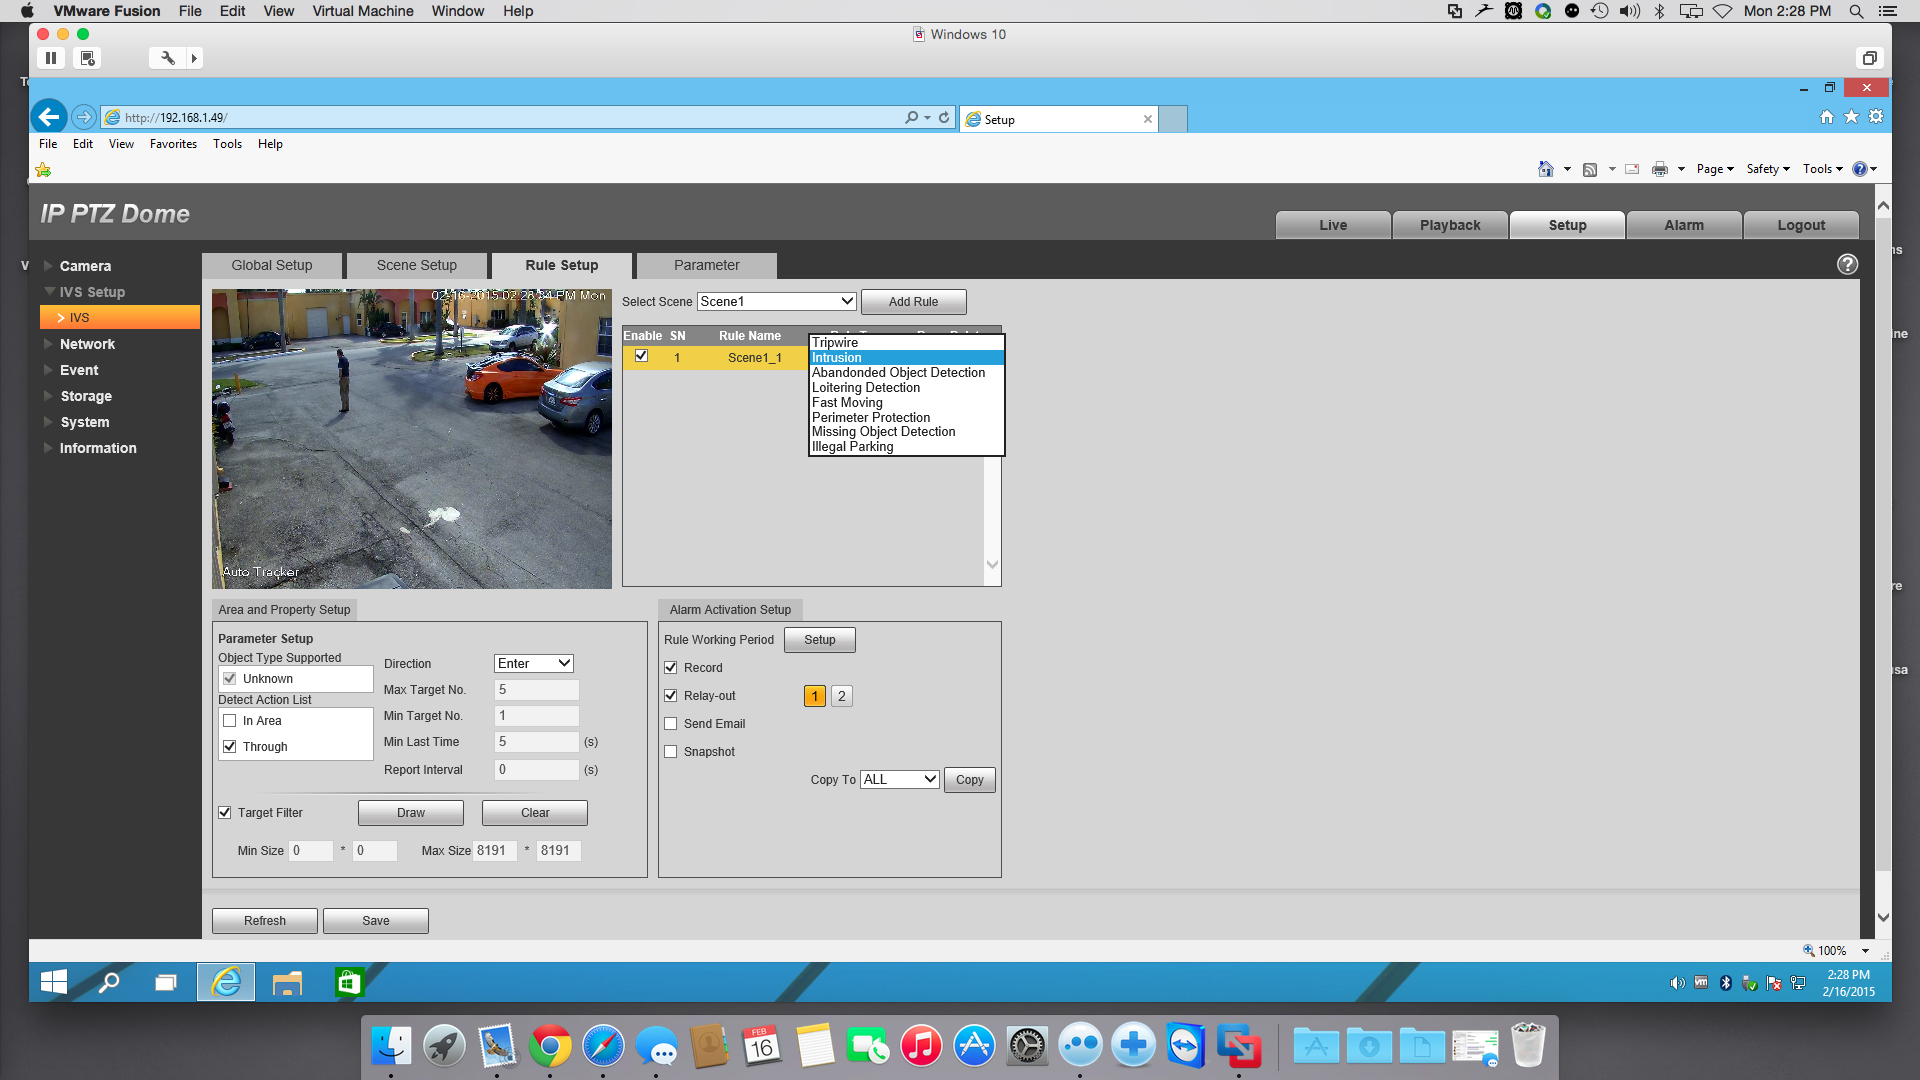Expand the Network sidebar section
This screenshot has height=1080, width=1920.
pos(87,344)
